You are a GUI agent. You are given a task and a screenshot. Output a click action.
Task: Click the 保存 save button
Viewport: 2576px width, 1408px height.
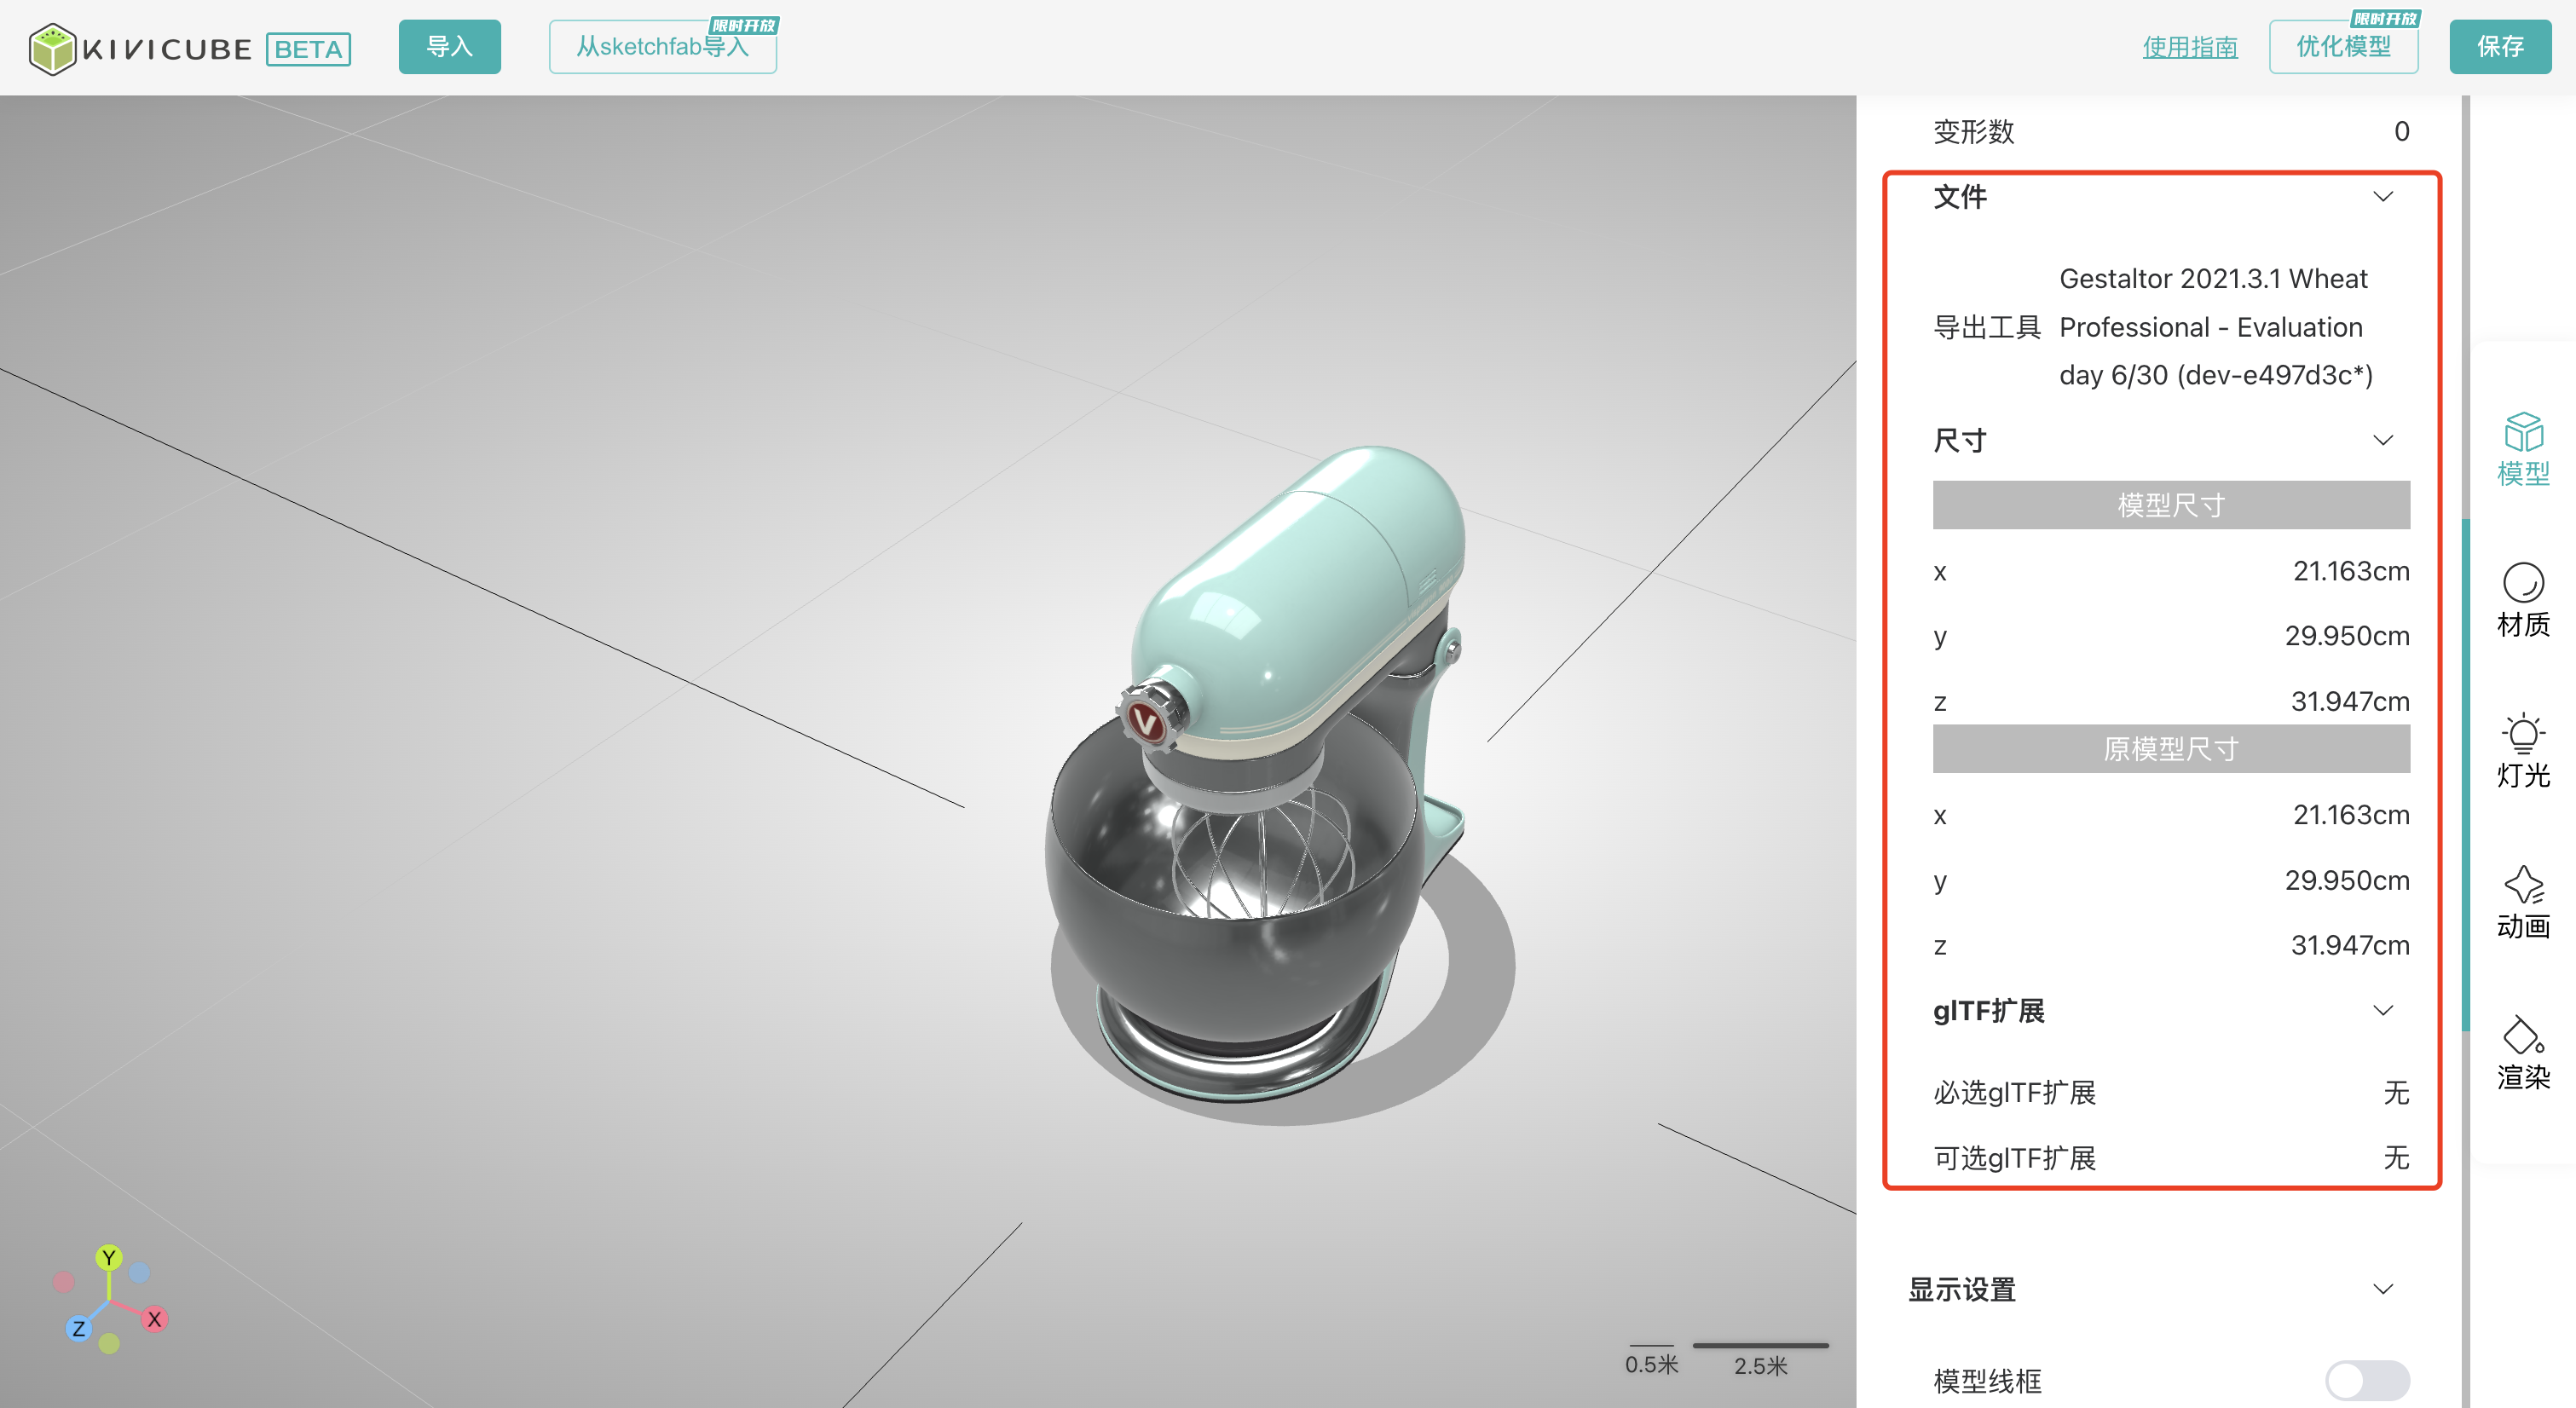(x=2499, y=47)
